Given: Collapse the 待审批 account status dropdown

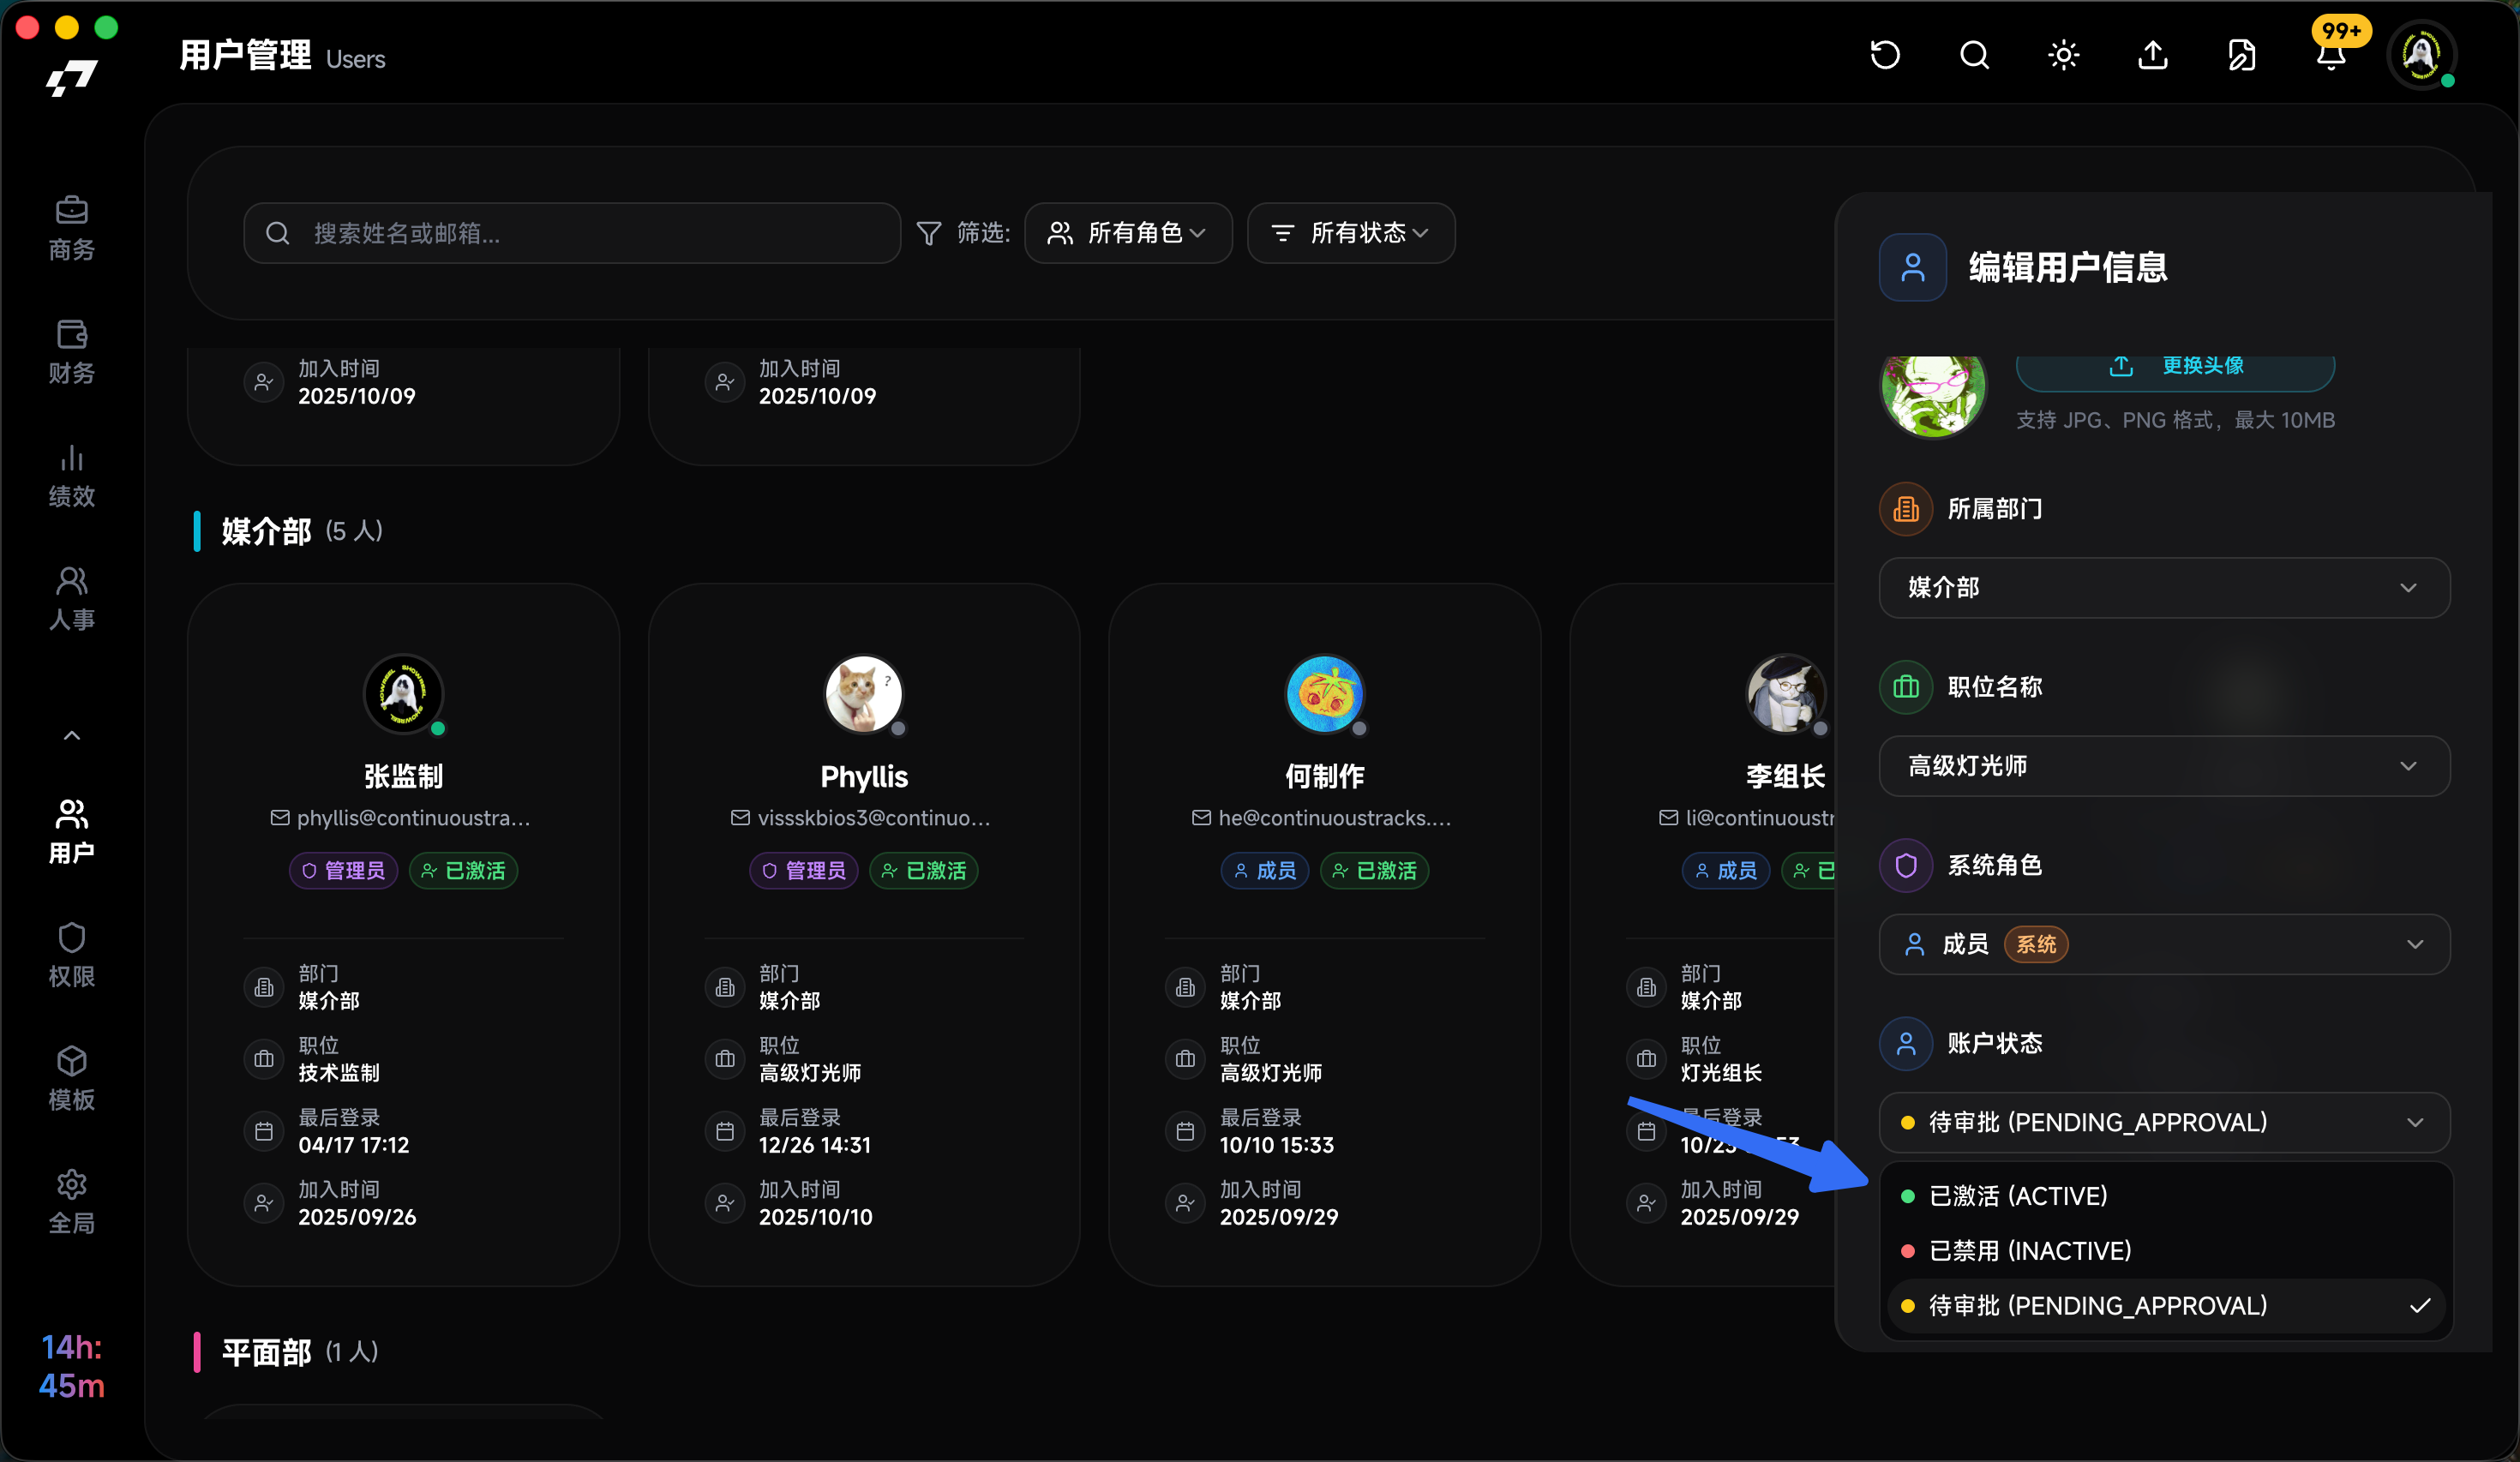Looking at the screenshot, I should coord(2164,1122).
